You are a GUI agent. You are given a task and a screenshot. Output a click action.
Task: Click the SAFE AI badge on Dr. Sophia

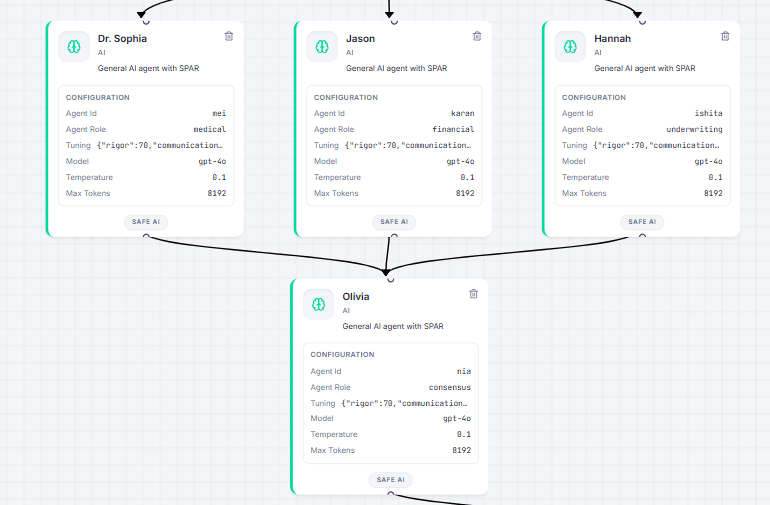click(146, 222)
